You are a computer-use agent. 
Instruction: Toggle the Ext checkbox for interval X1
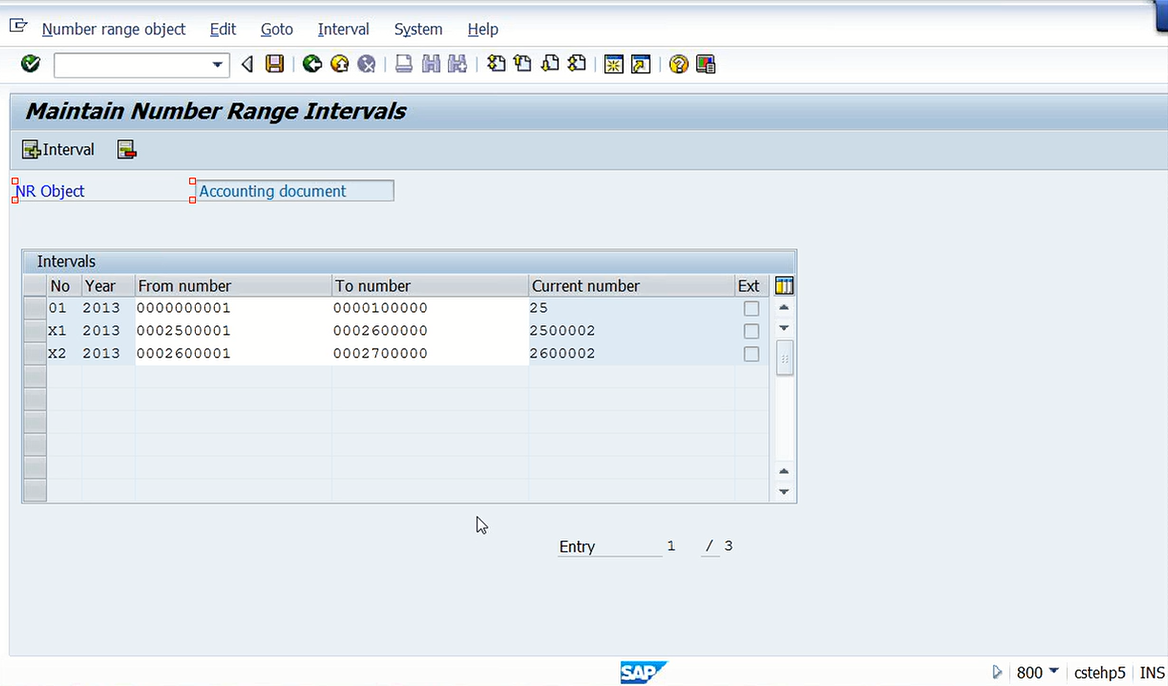coord(752,331)
